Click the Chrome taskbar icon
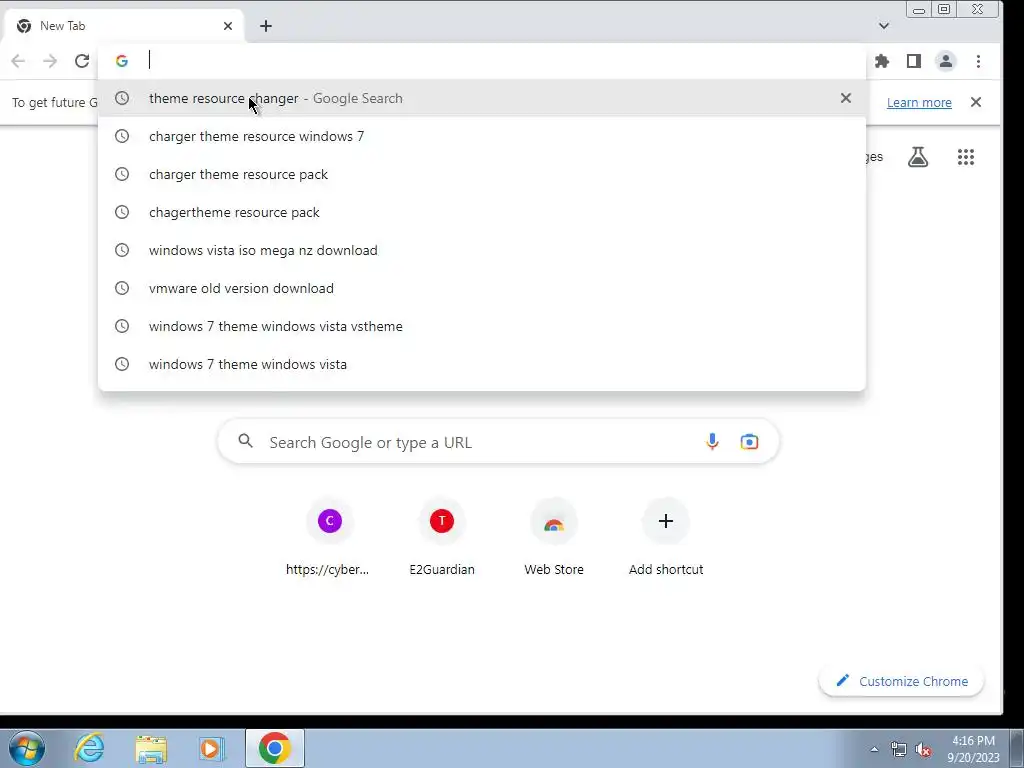The image size is (1024, 768). pos(275,748)
